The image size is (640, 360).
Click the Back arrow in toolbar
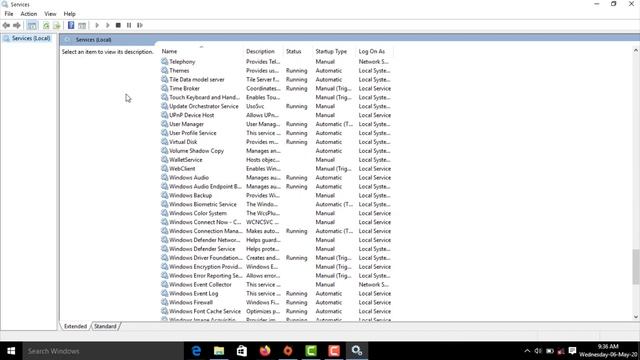(x=6, y=25)
